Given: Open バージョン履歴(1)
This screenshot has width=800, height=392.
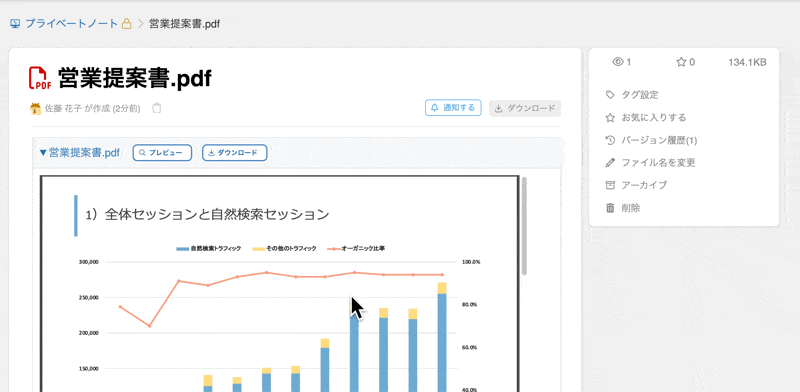Looking at the screenshot, I should pyautogui.click(x=659, y=140).
